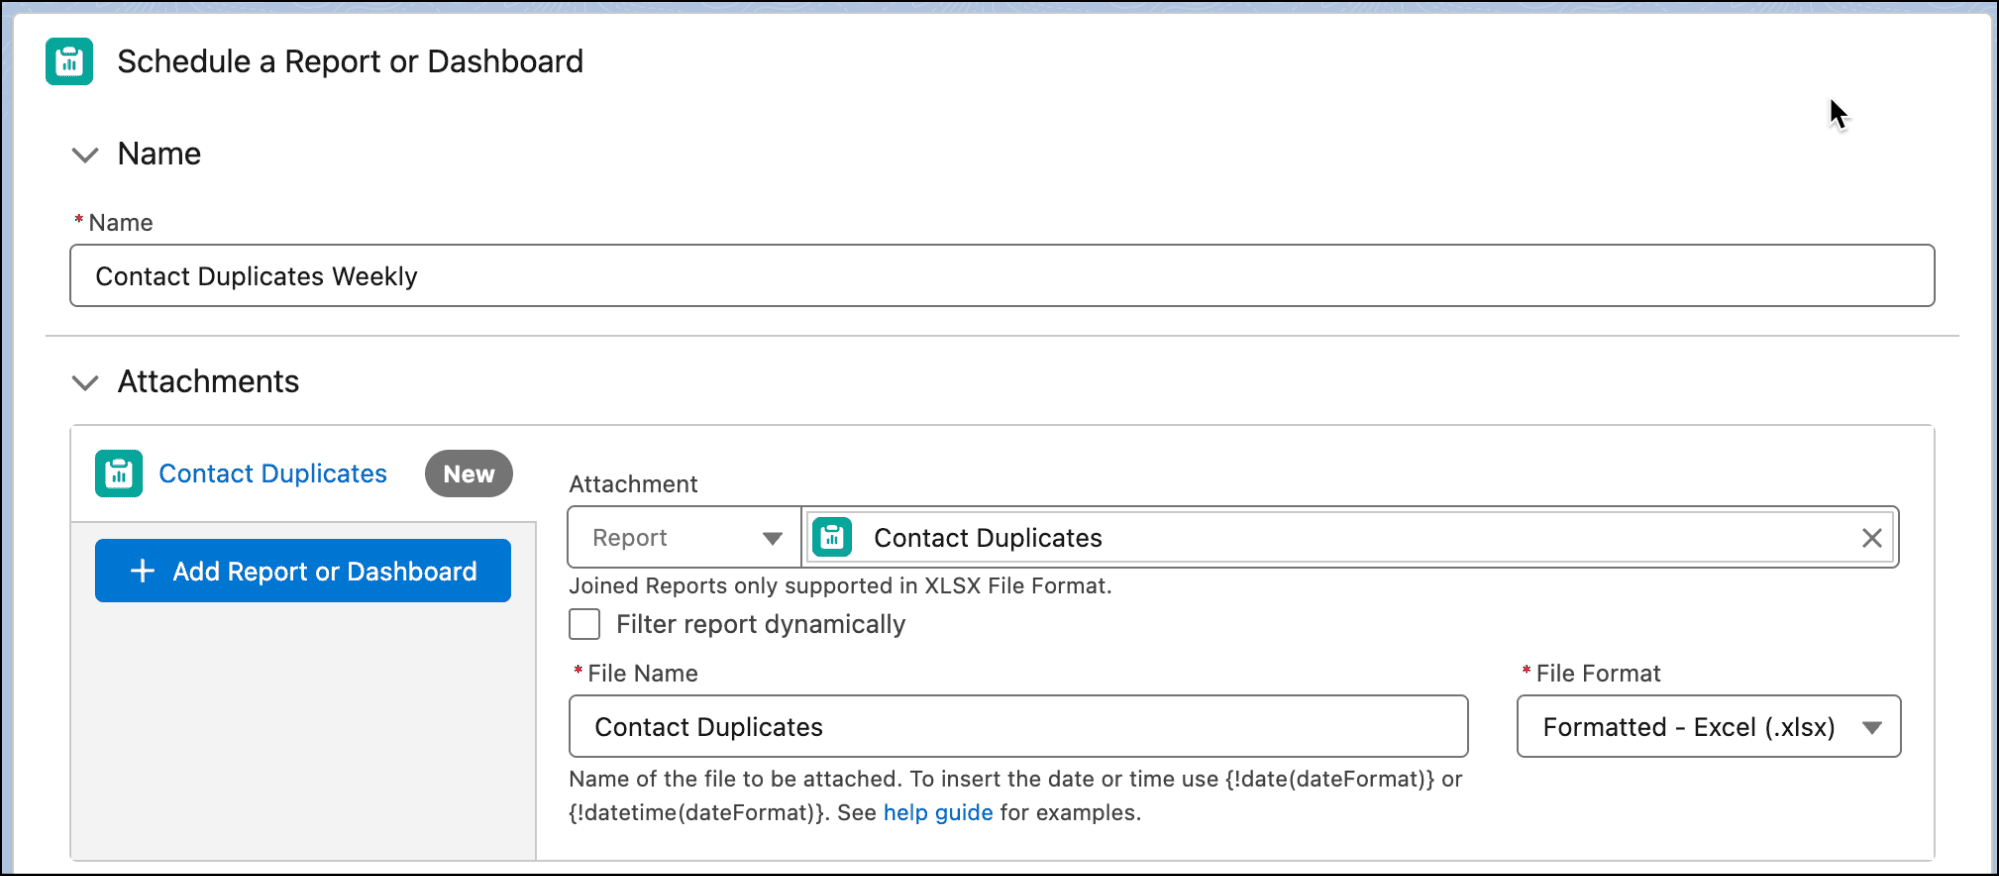Click the Attachment label
1999x876 pixels.
click(x=633, y=484)
